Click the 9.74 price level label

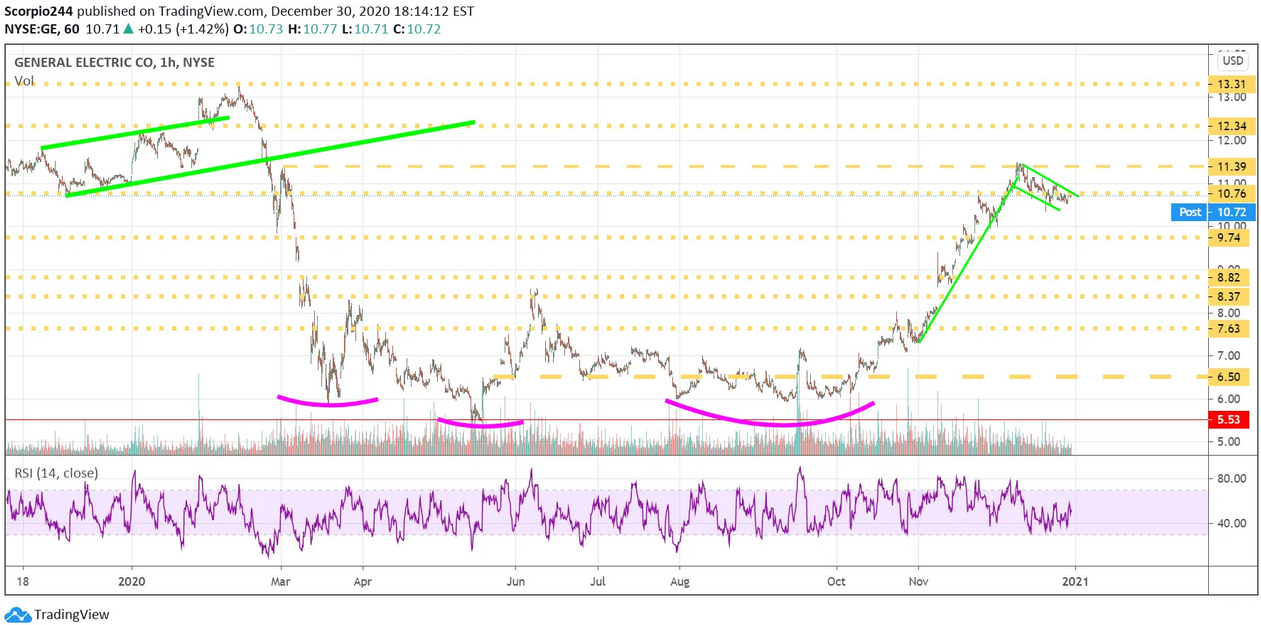pos(1229,238)
